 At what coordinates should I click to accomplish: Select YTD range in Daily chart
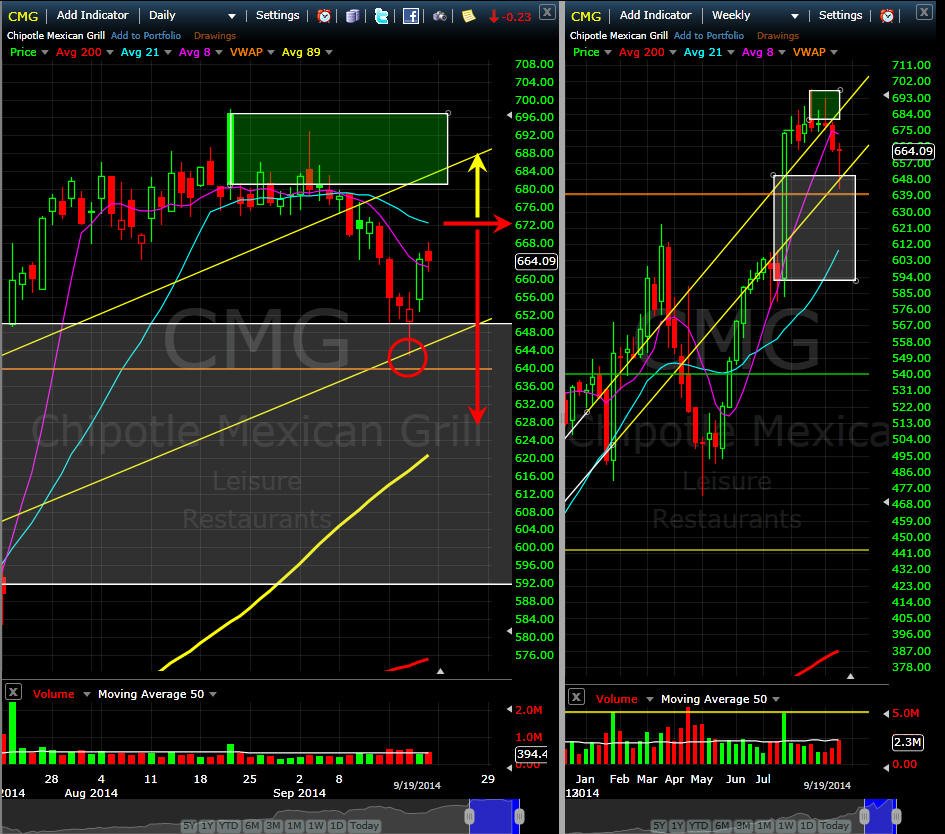[228, 826]
